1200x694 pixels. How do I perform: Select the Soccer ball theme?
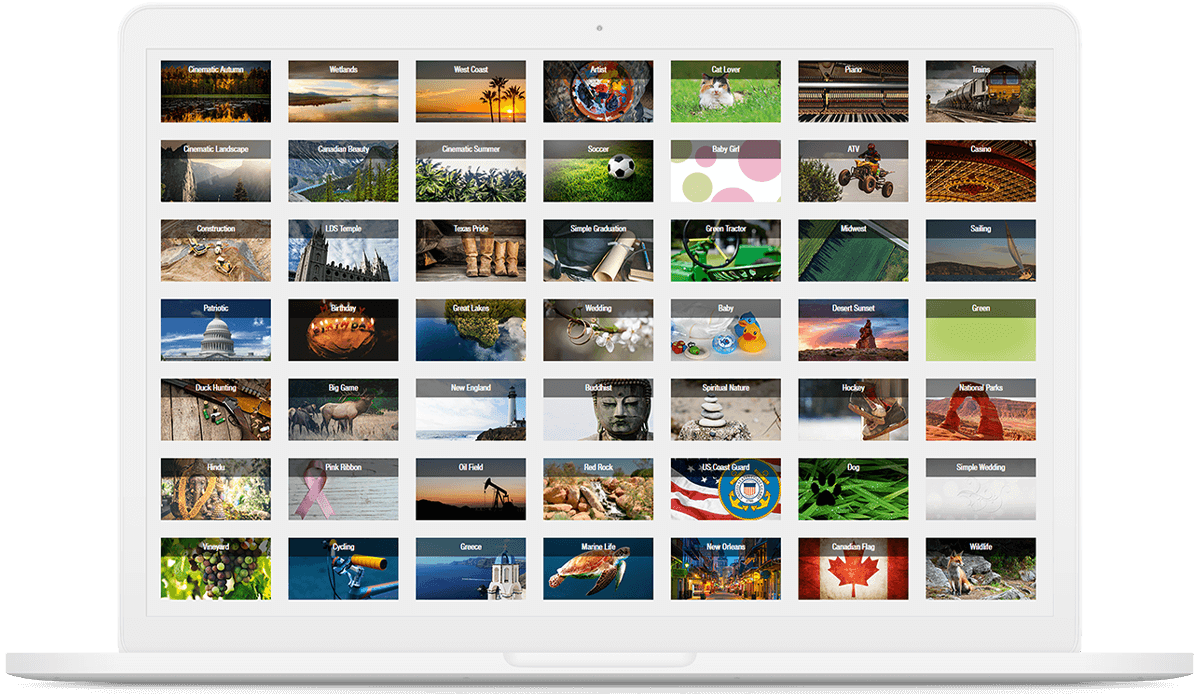598,171
